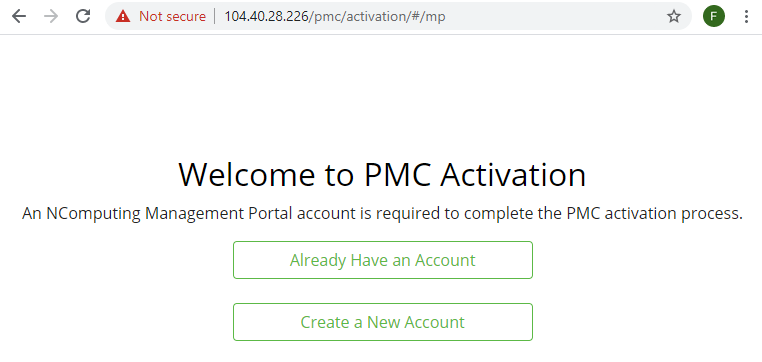The image size is (762, 362).
Task: Bookmark this page with the star icon
Action: click(x=674, y=17)
